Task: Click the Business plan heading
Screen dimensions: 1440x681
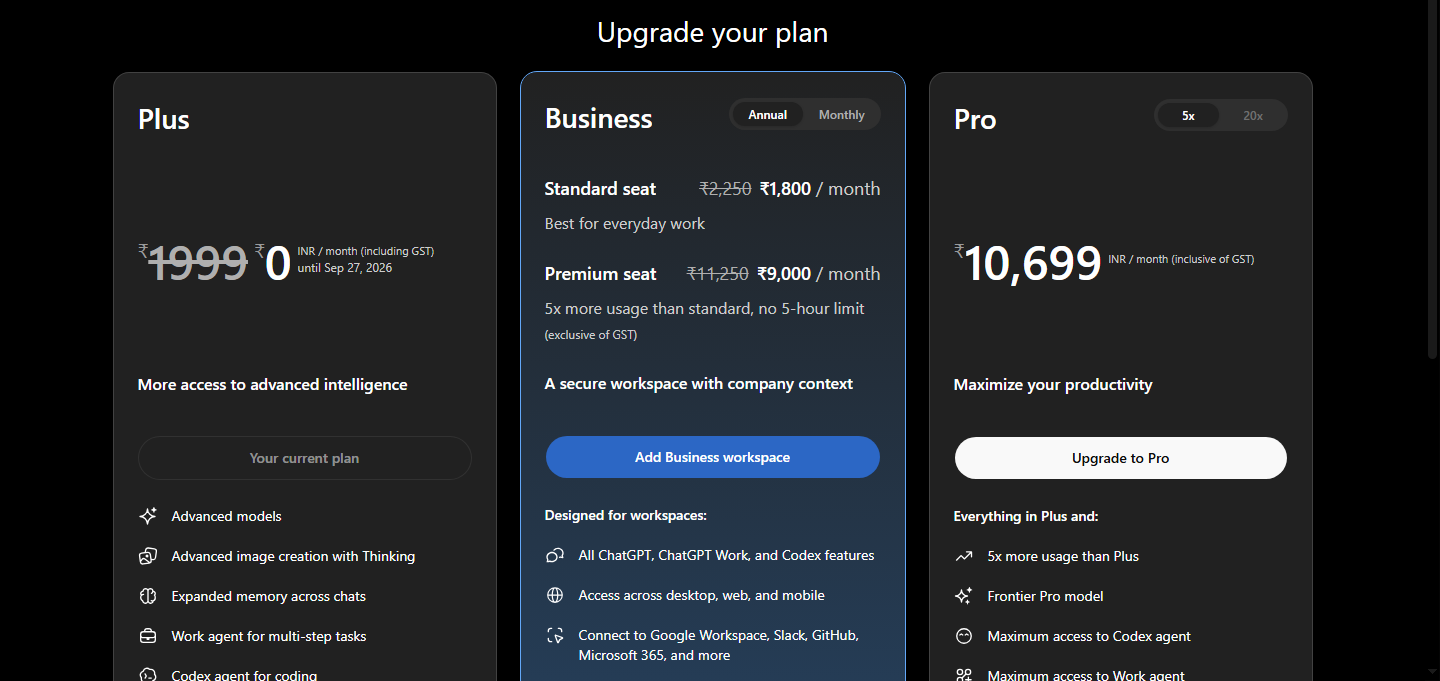Action: 599,118
